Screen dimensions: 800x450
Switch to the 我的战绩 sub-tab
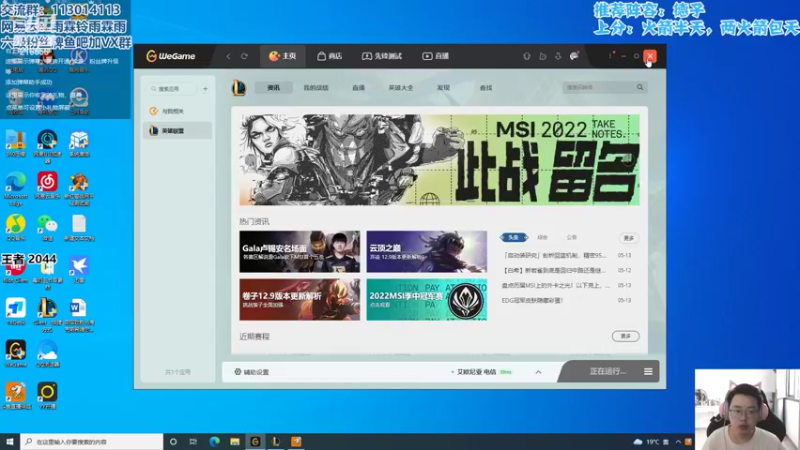click(316, 88)
